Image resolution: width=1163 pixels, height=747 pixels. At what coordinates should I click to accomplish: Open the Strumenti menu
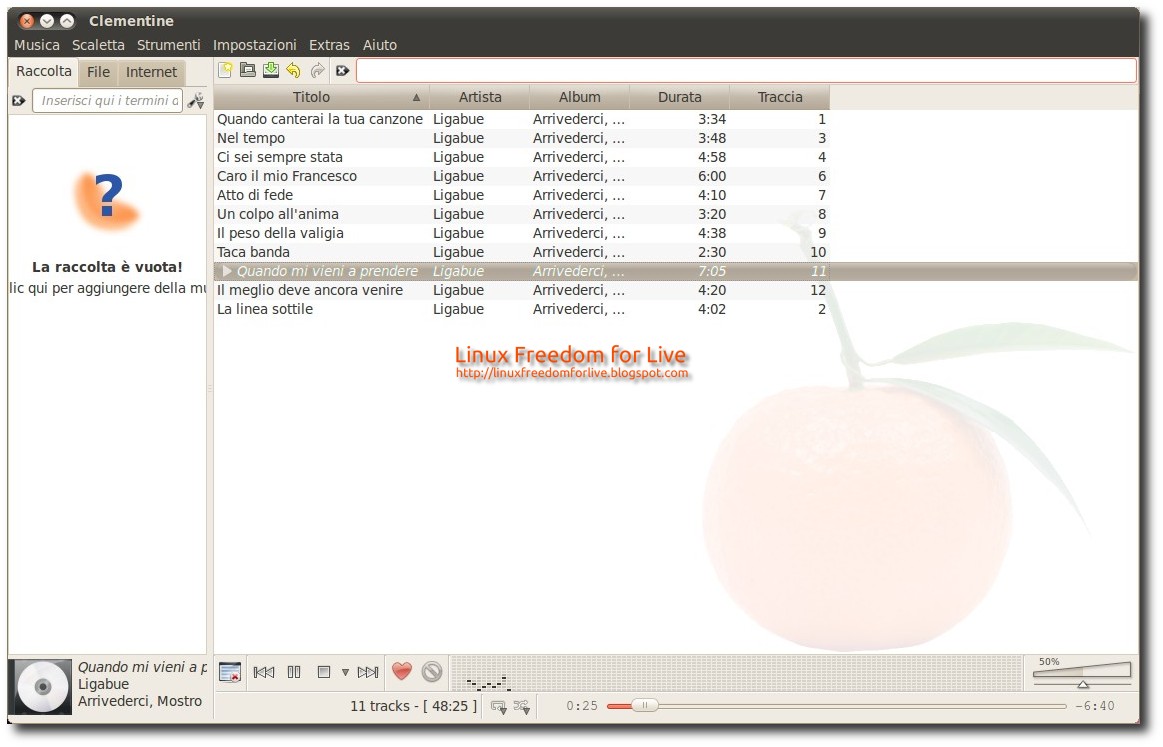coord(168,45)
